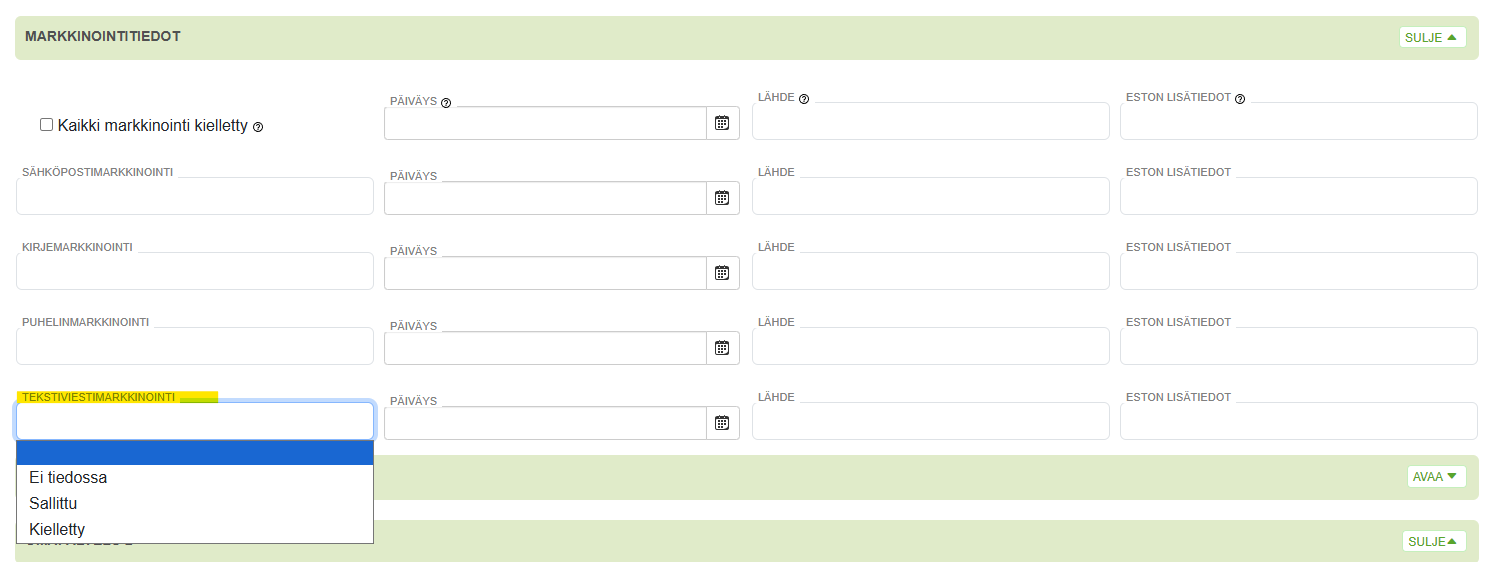
Task: Open the Kirjemarkkinointi dropdown
Action: pyautogui.click(x=195, y=271)
